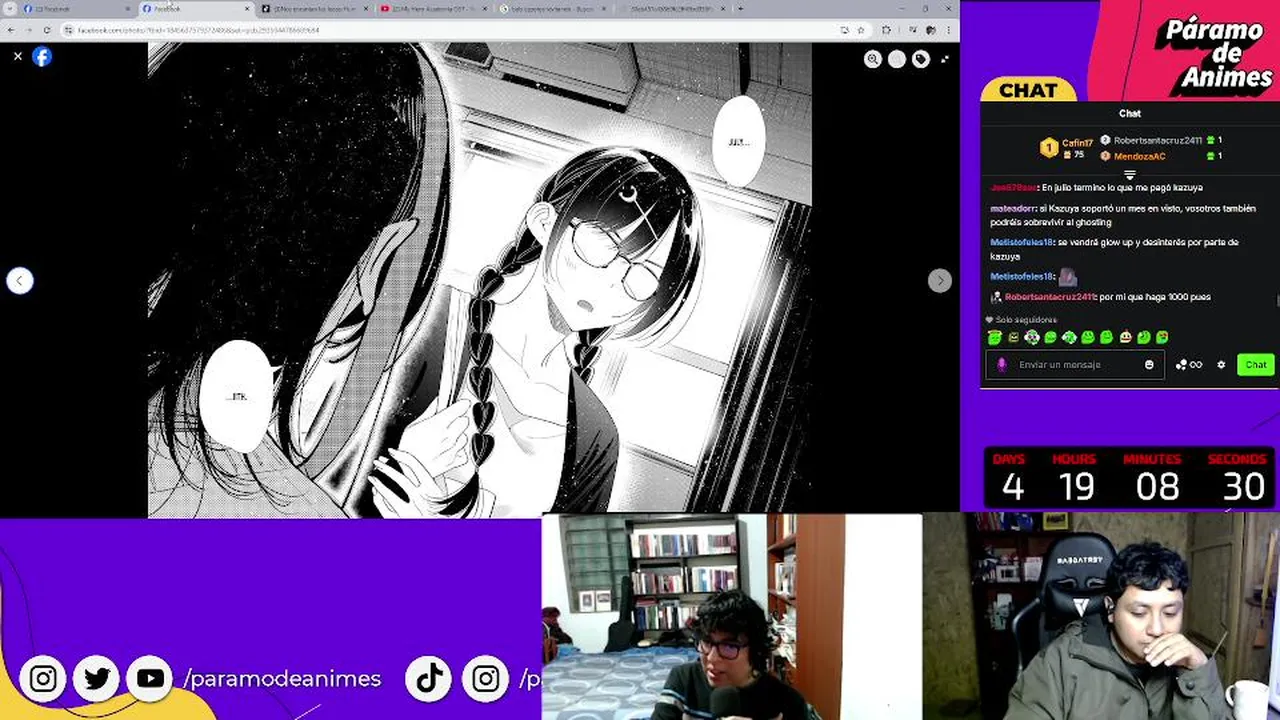Select the leftmost green emote

click(x=994, y=337)
